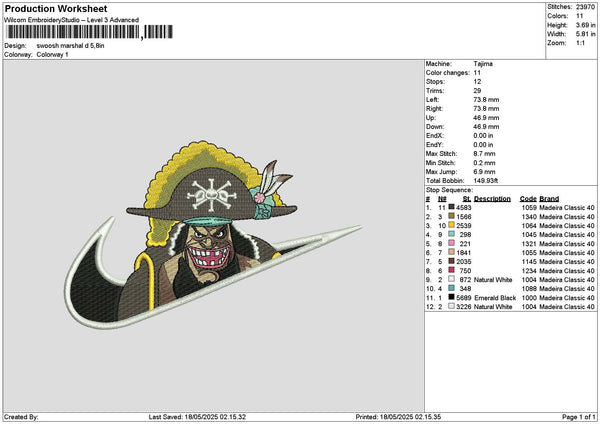Select thread code 1088 in stop 10

coord(529,289)
